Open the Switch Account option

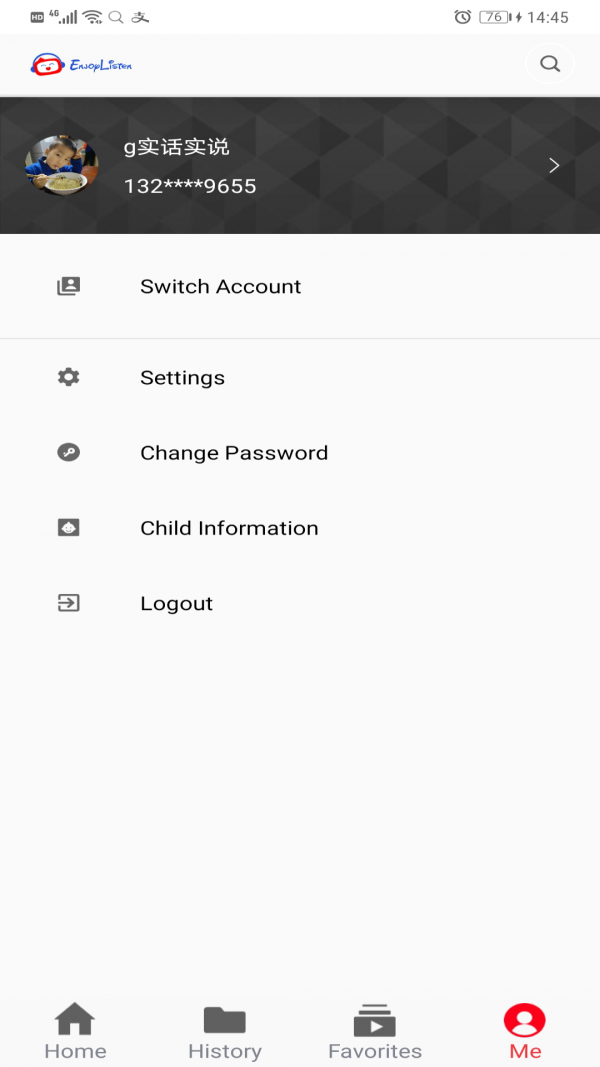(220, 287)
